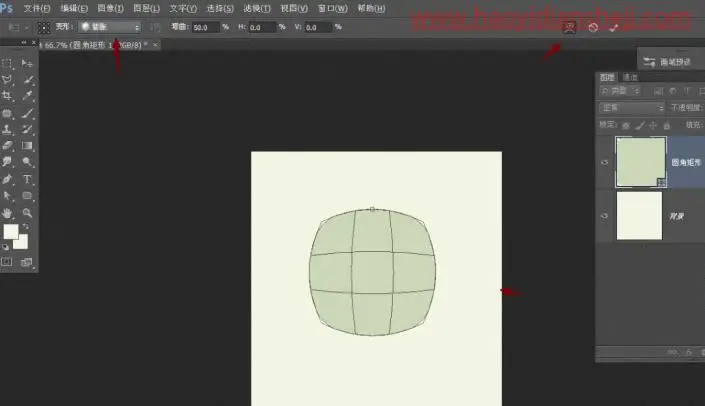Select the Brush tool

tap(27, 113)
